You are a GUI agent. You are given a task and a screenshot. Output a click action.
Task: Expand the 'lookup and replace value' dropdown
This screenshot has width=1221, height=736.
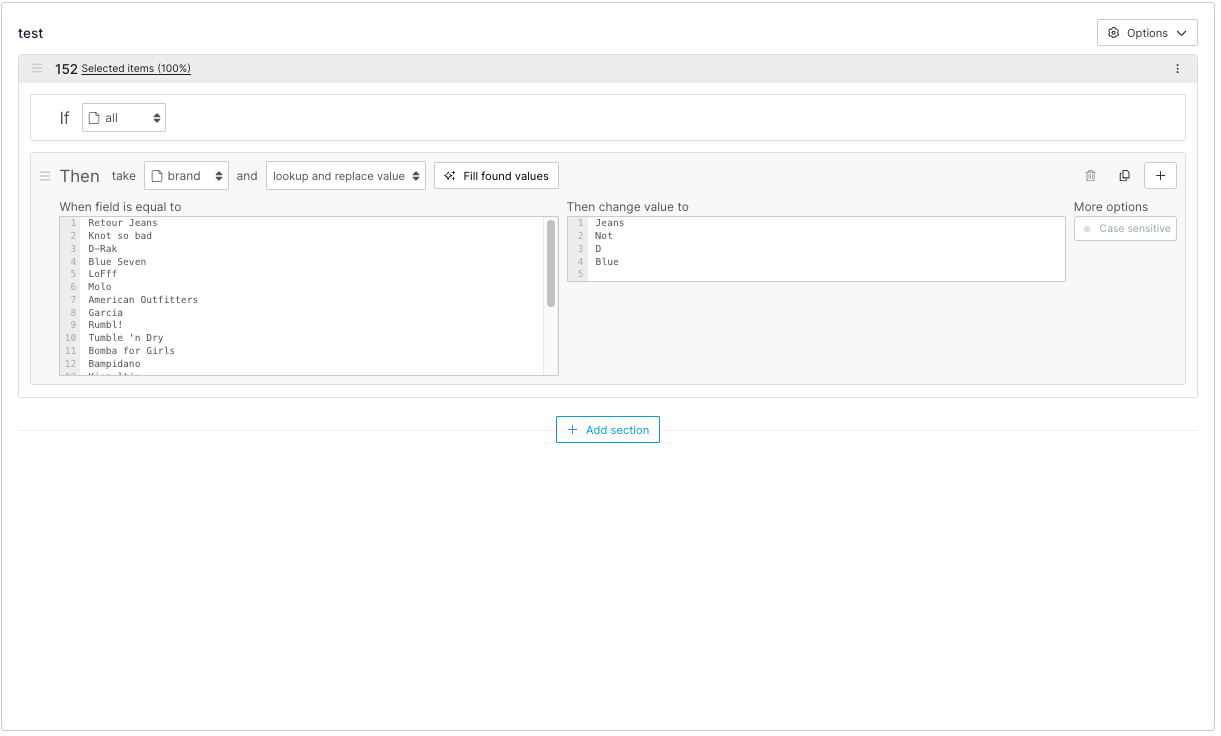tap(345, 176)
